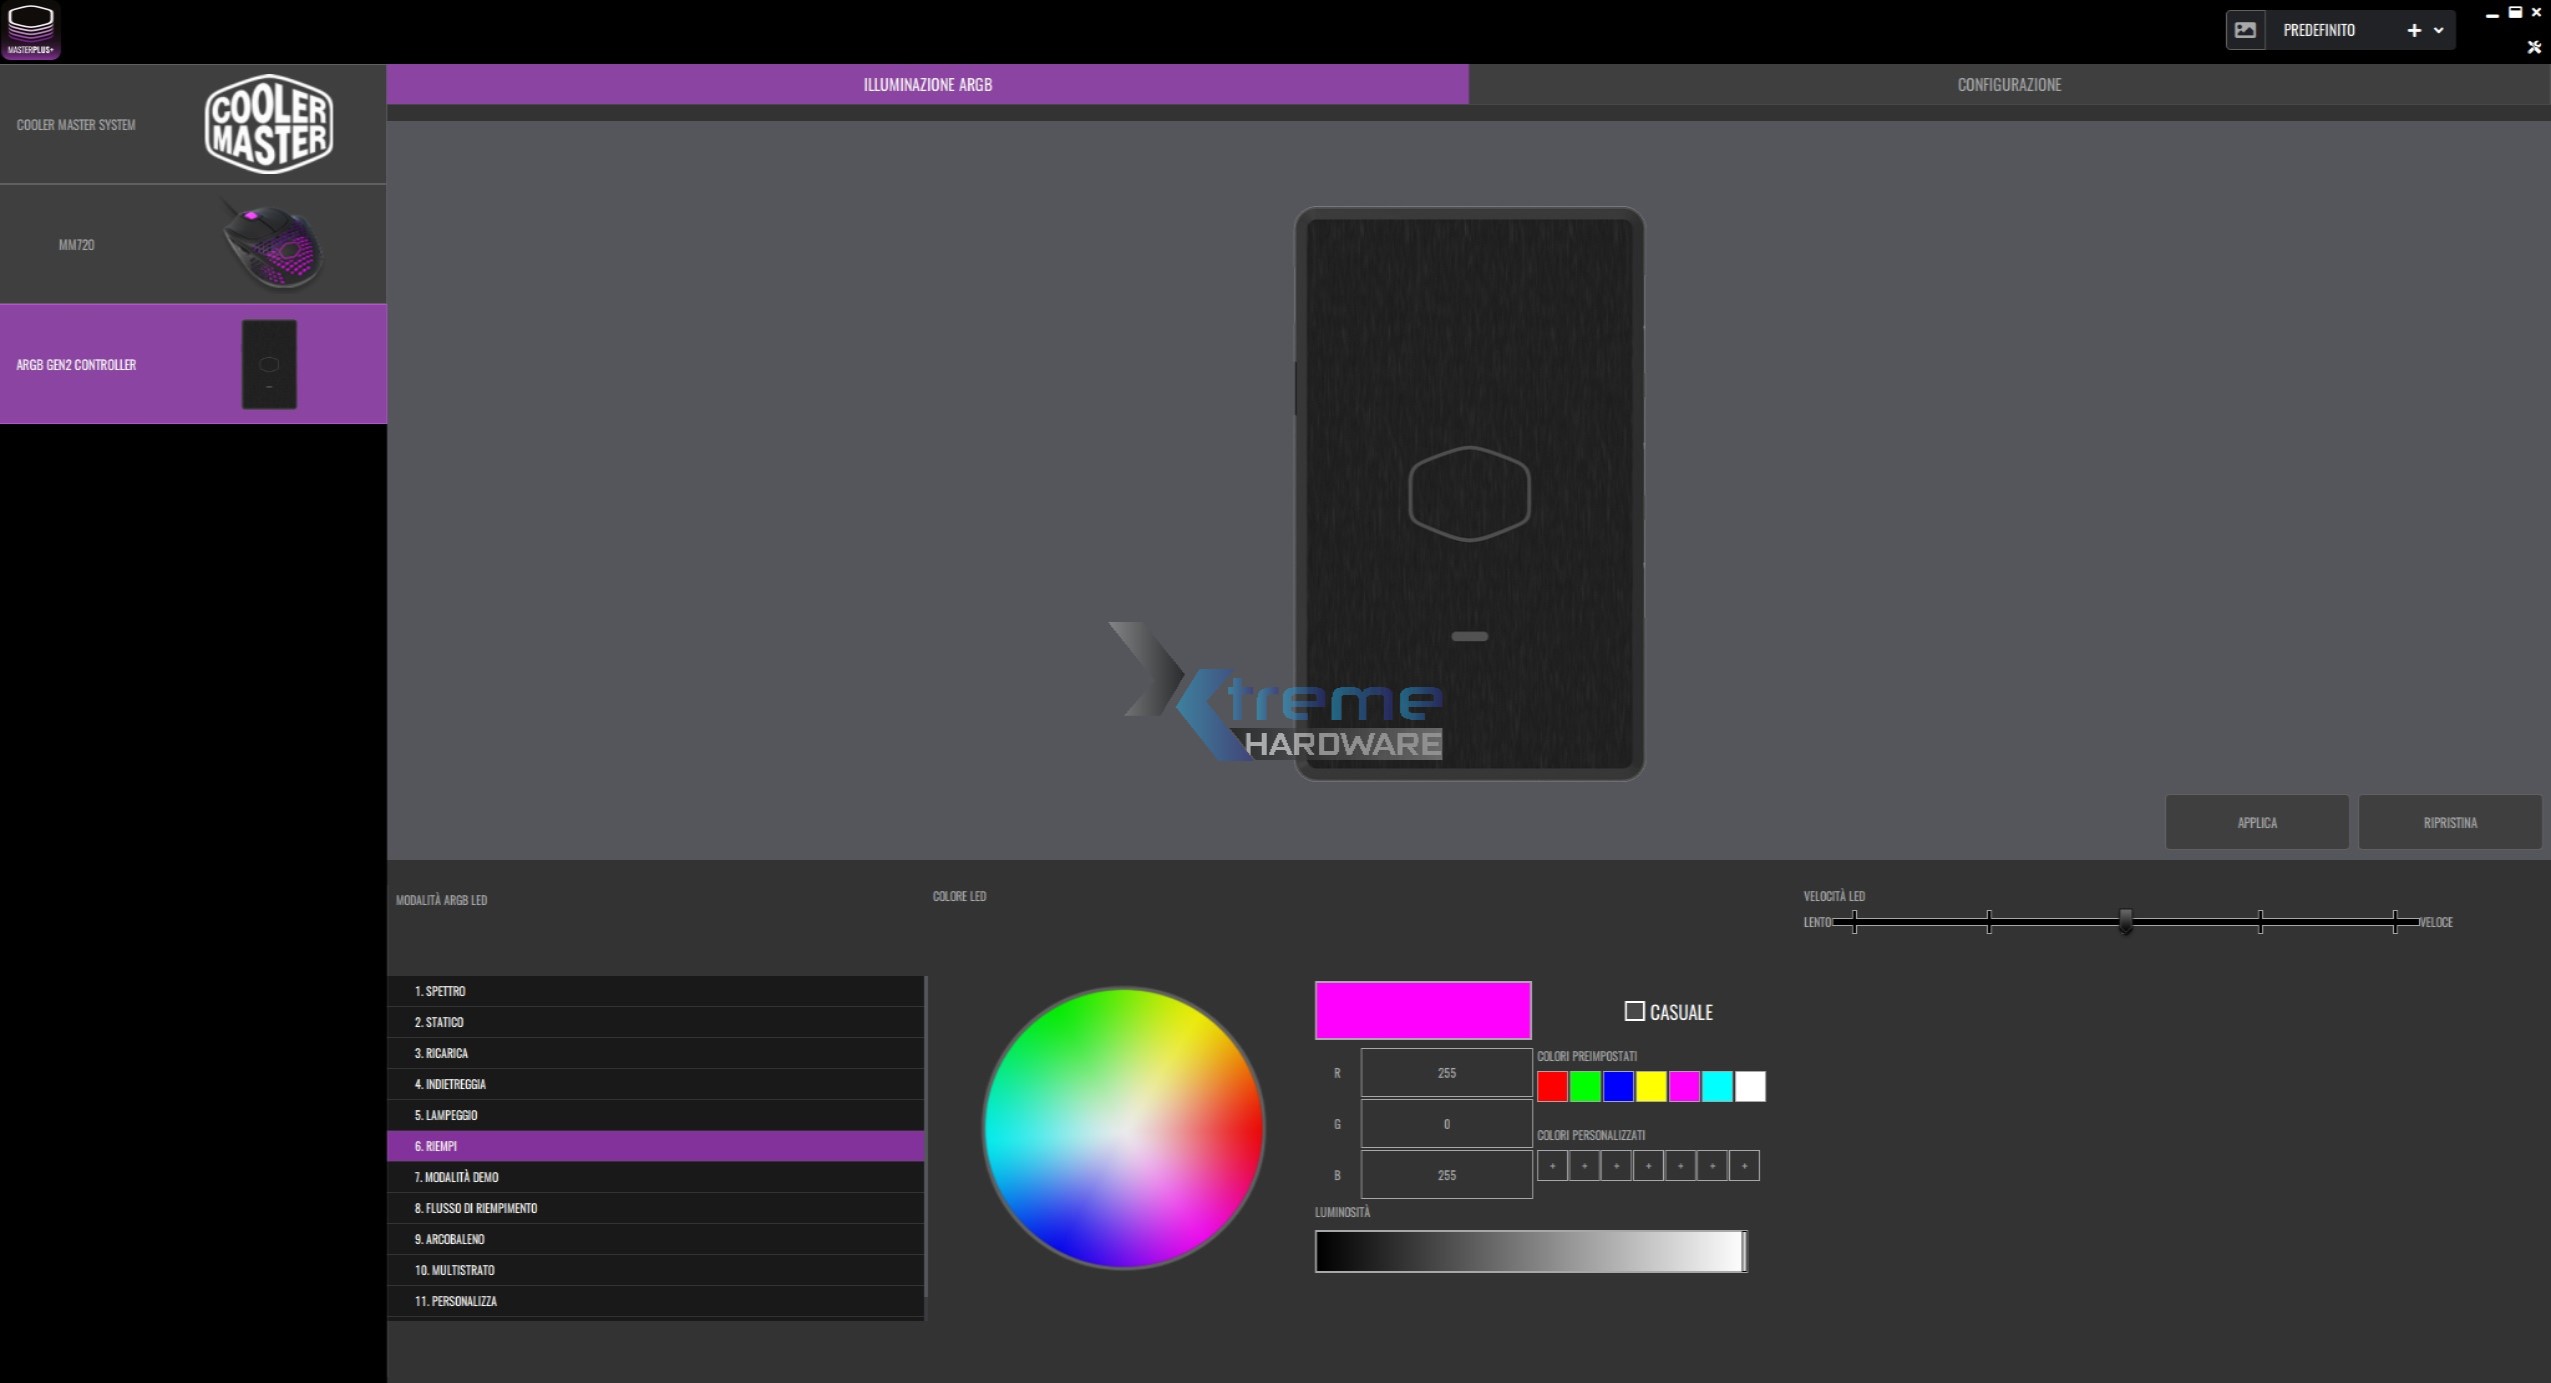The height and width of the screenshot is (1383, 2551).
Task: Click the profile image icon beside Predefinito
Action: pyautogui.click(x=2245, y=30)
